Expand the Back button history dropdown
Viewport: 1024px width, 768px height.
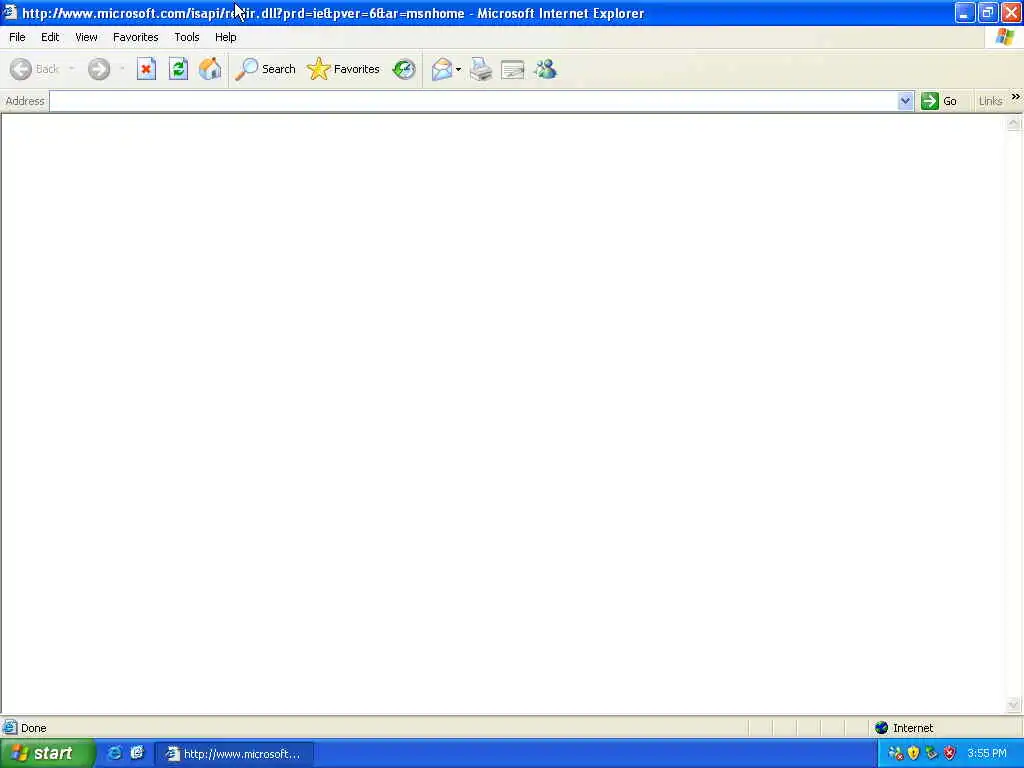pyautogui.click(x=72, y=69)
